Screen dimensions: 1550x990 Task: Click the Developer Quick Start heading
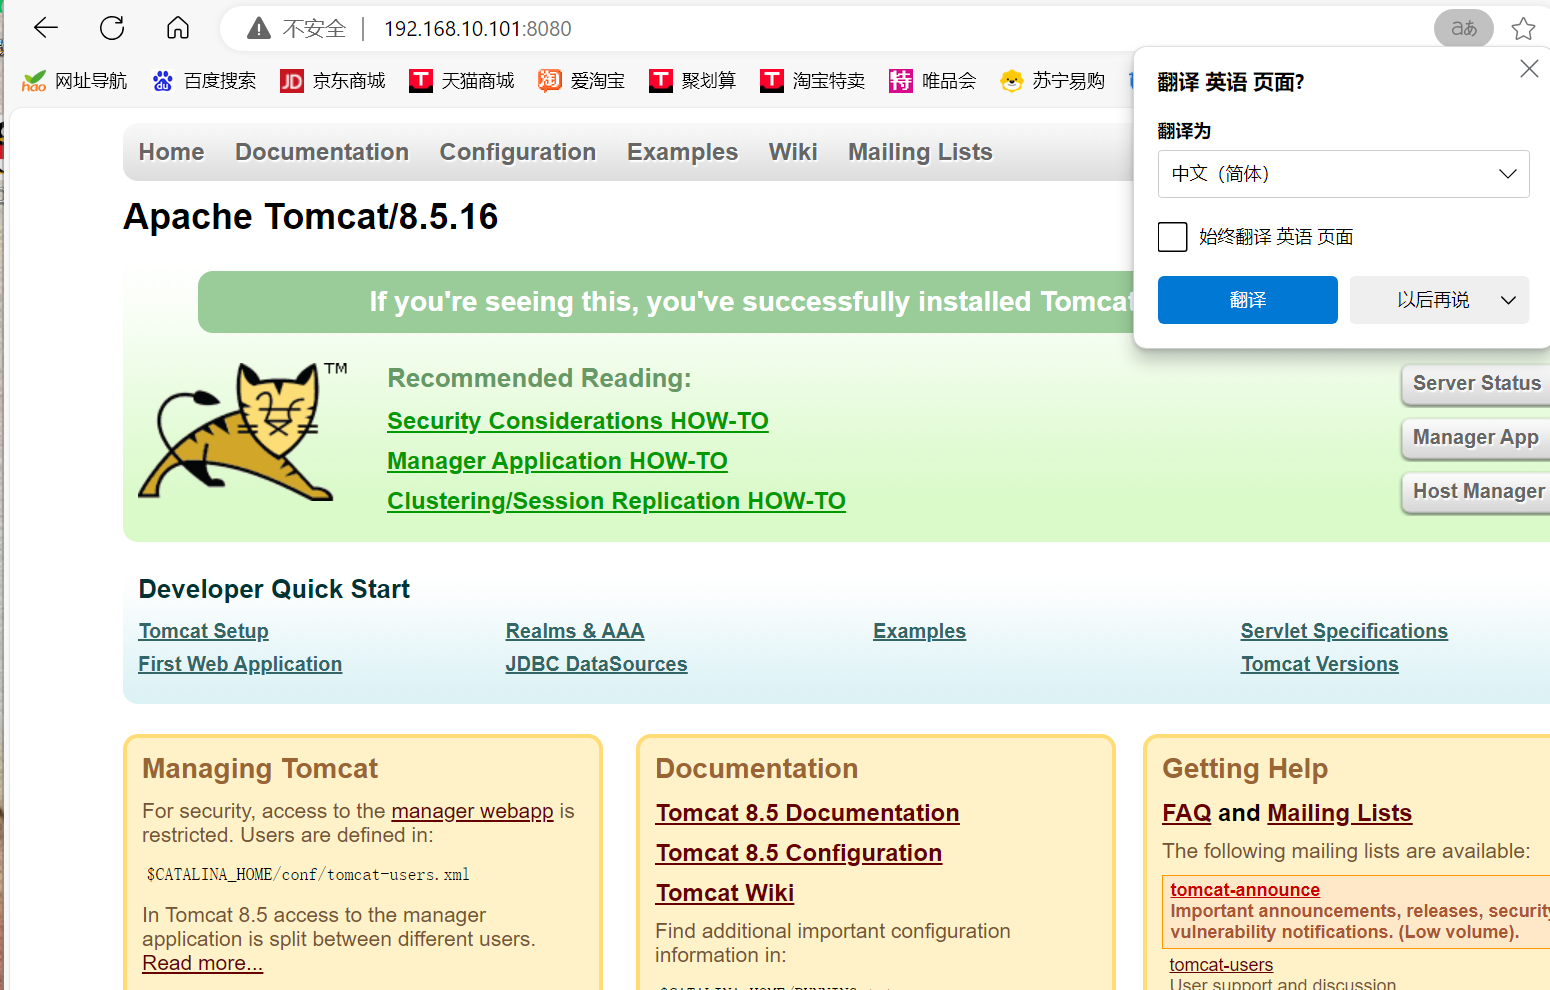274,589
